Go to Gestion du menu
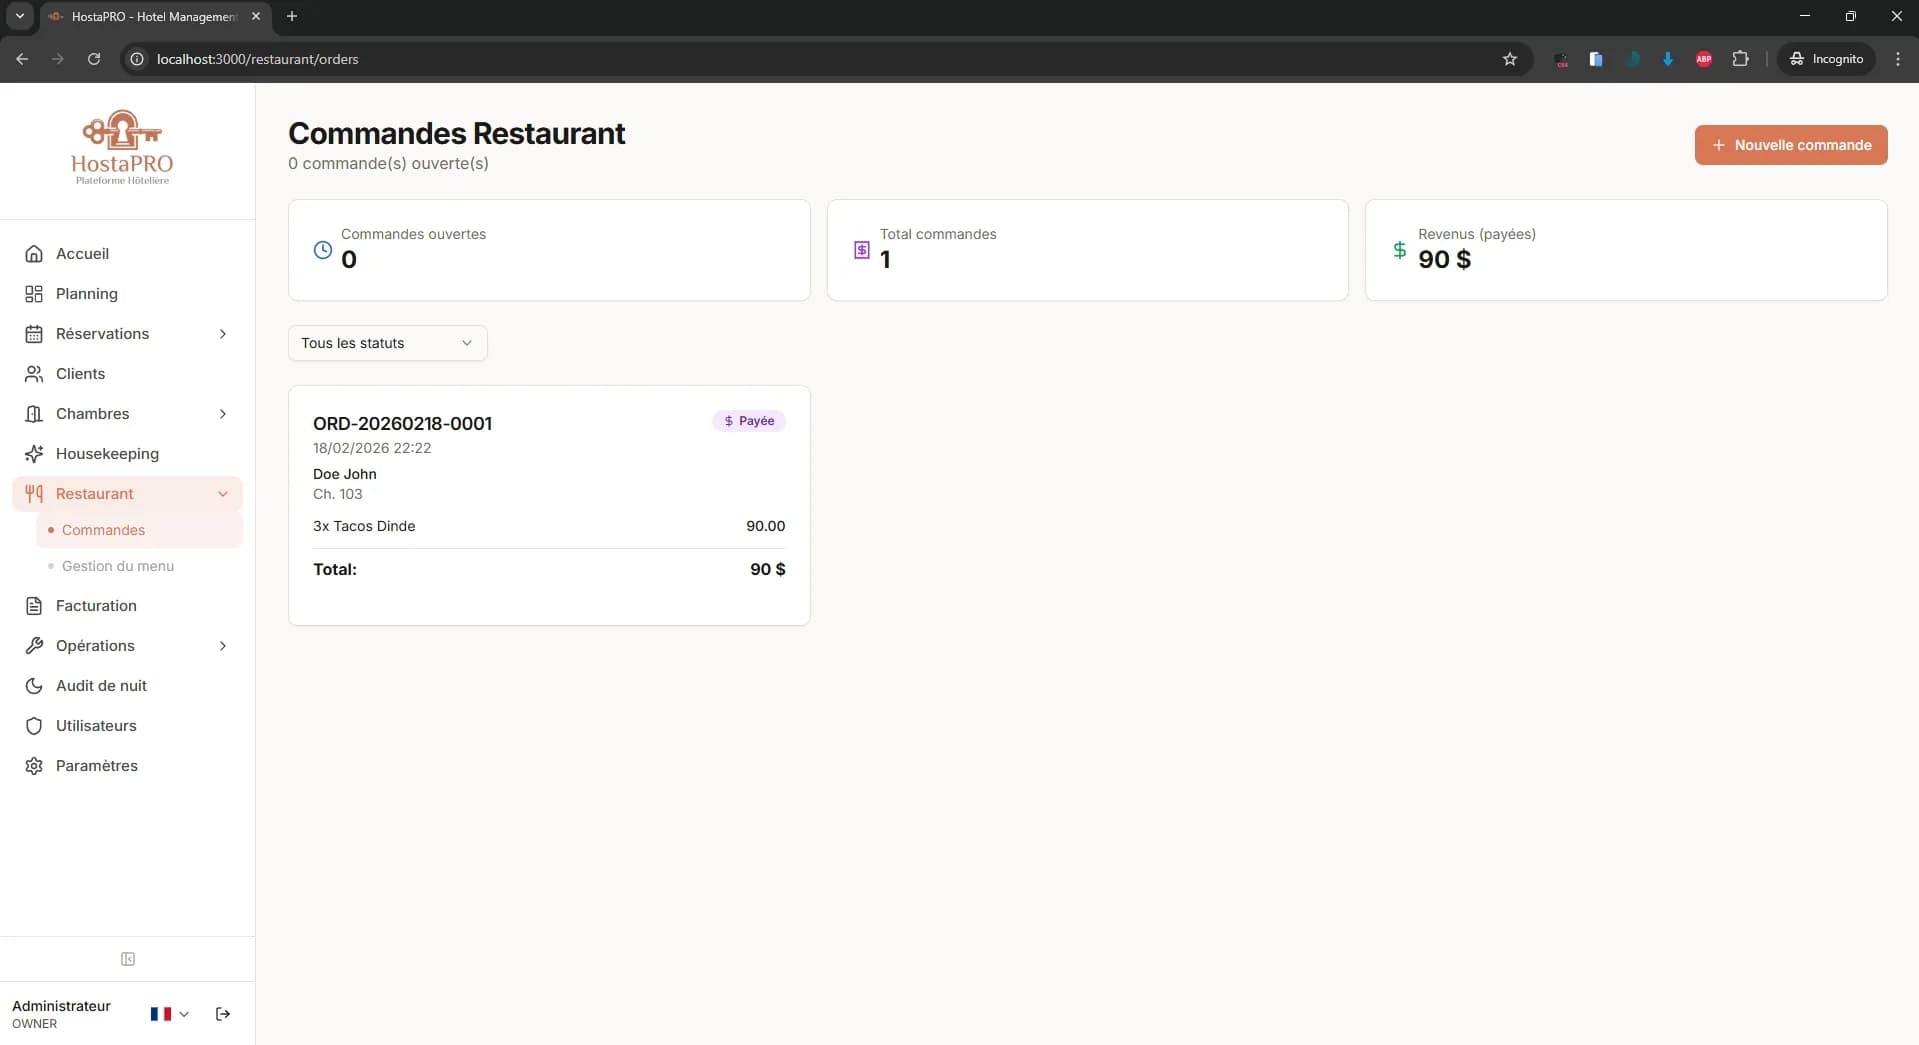The width and height of the screenshot is (1919, 1045). (118, 566)
